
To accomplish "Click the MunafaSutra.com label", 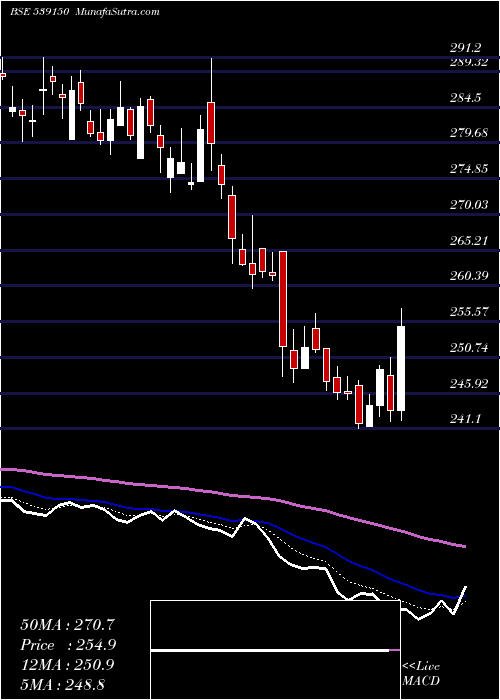I will click(117, 12).
